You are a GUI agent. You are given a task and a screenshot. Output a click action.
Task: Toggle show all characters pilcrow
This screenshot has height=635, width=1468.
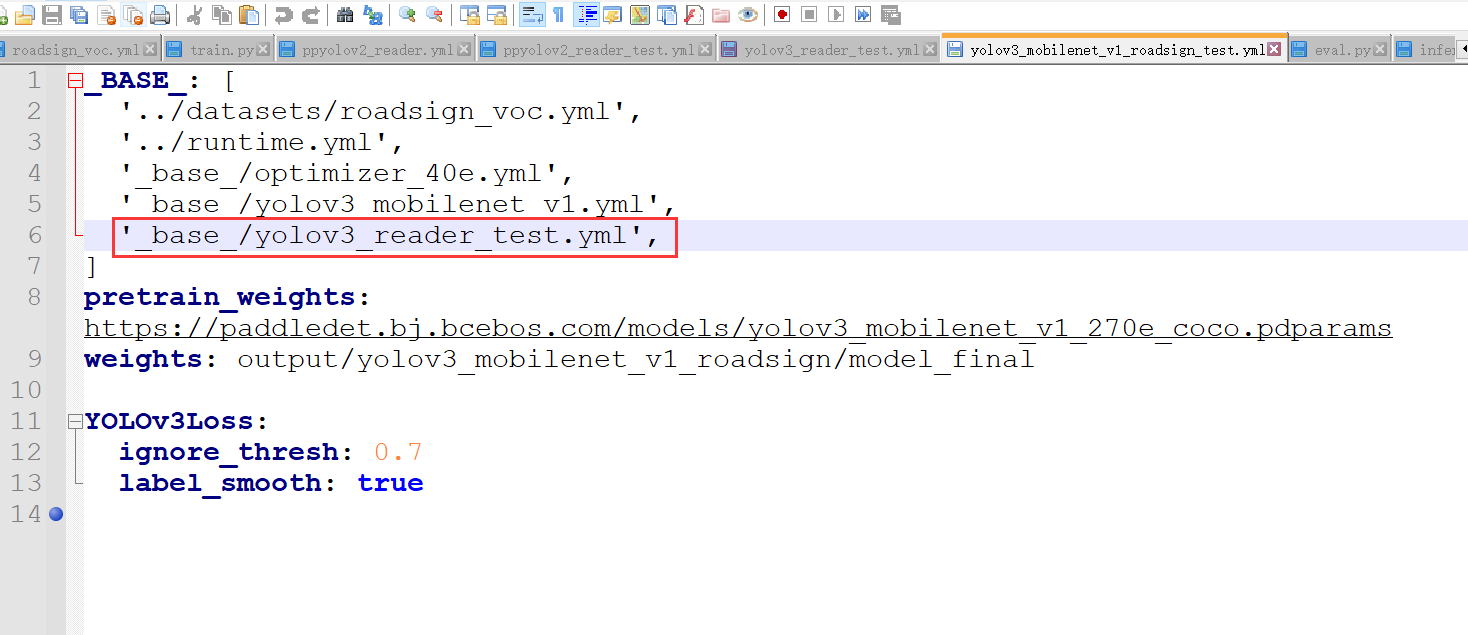coord(559,15)
